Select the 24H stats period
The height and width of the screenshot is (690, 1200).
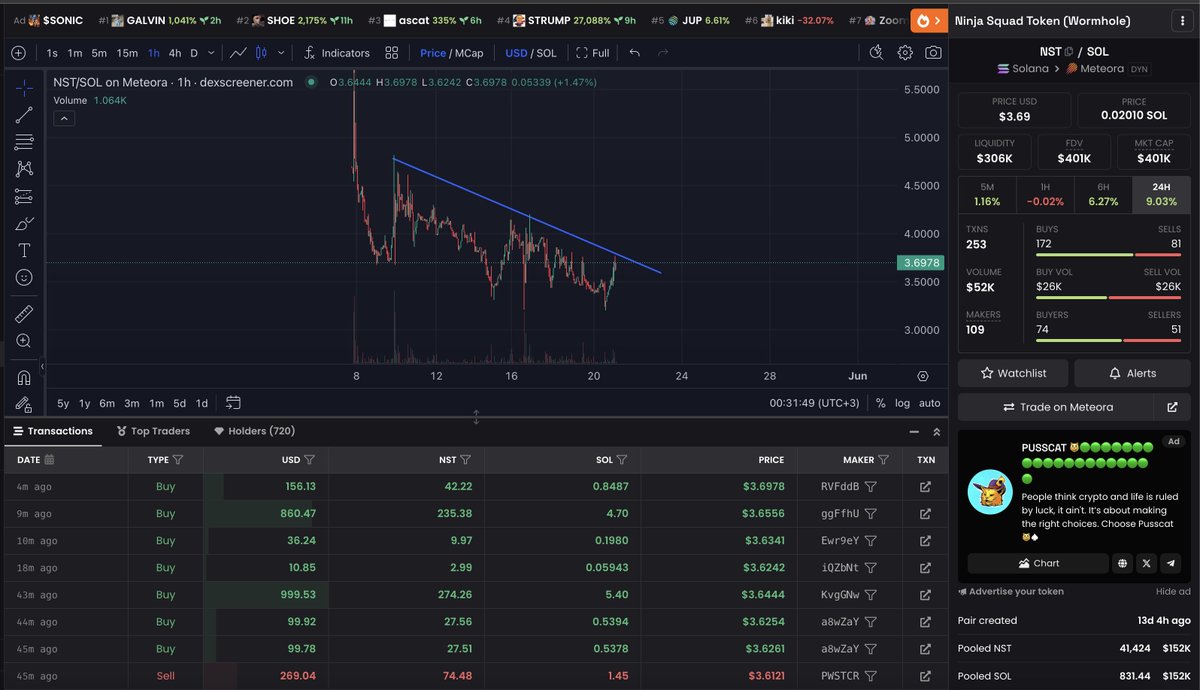[x=1161, y=195]
